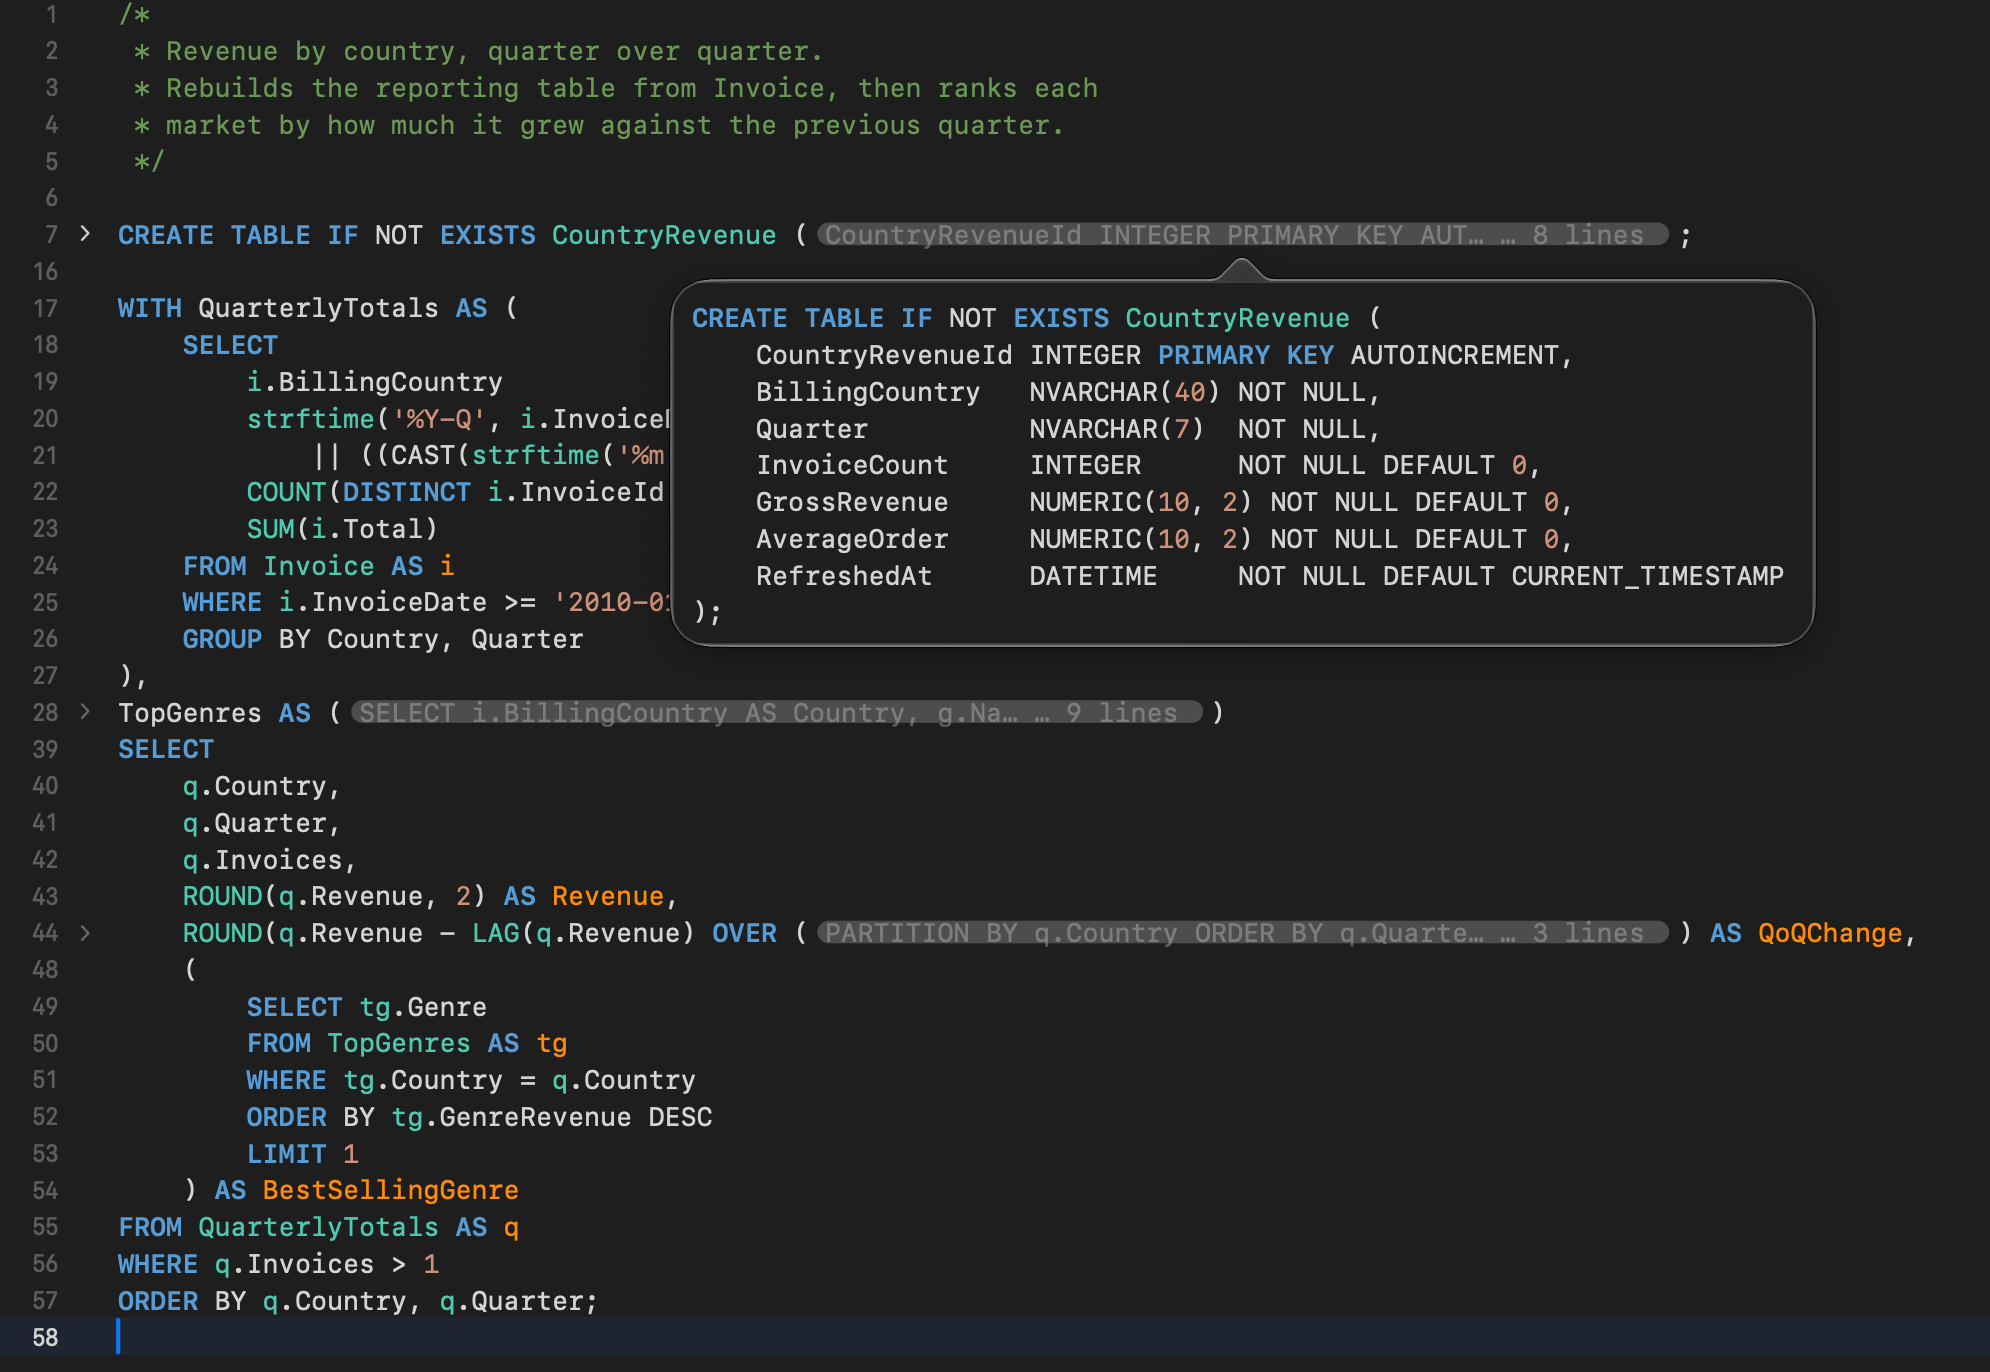Viewport: 1990px width, 1372px height.
Task: Click 'QuarterlyTotals' in the WITH clause
Action: tap(318, 308)
